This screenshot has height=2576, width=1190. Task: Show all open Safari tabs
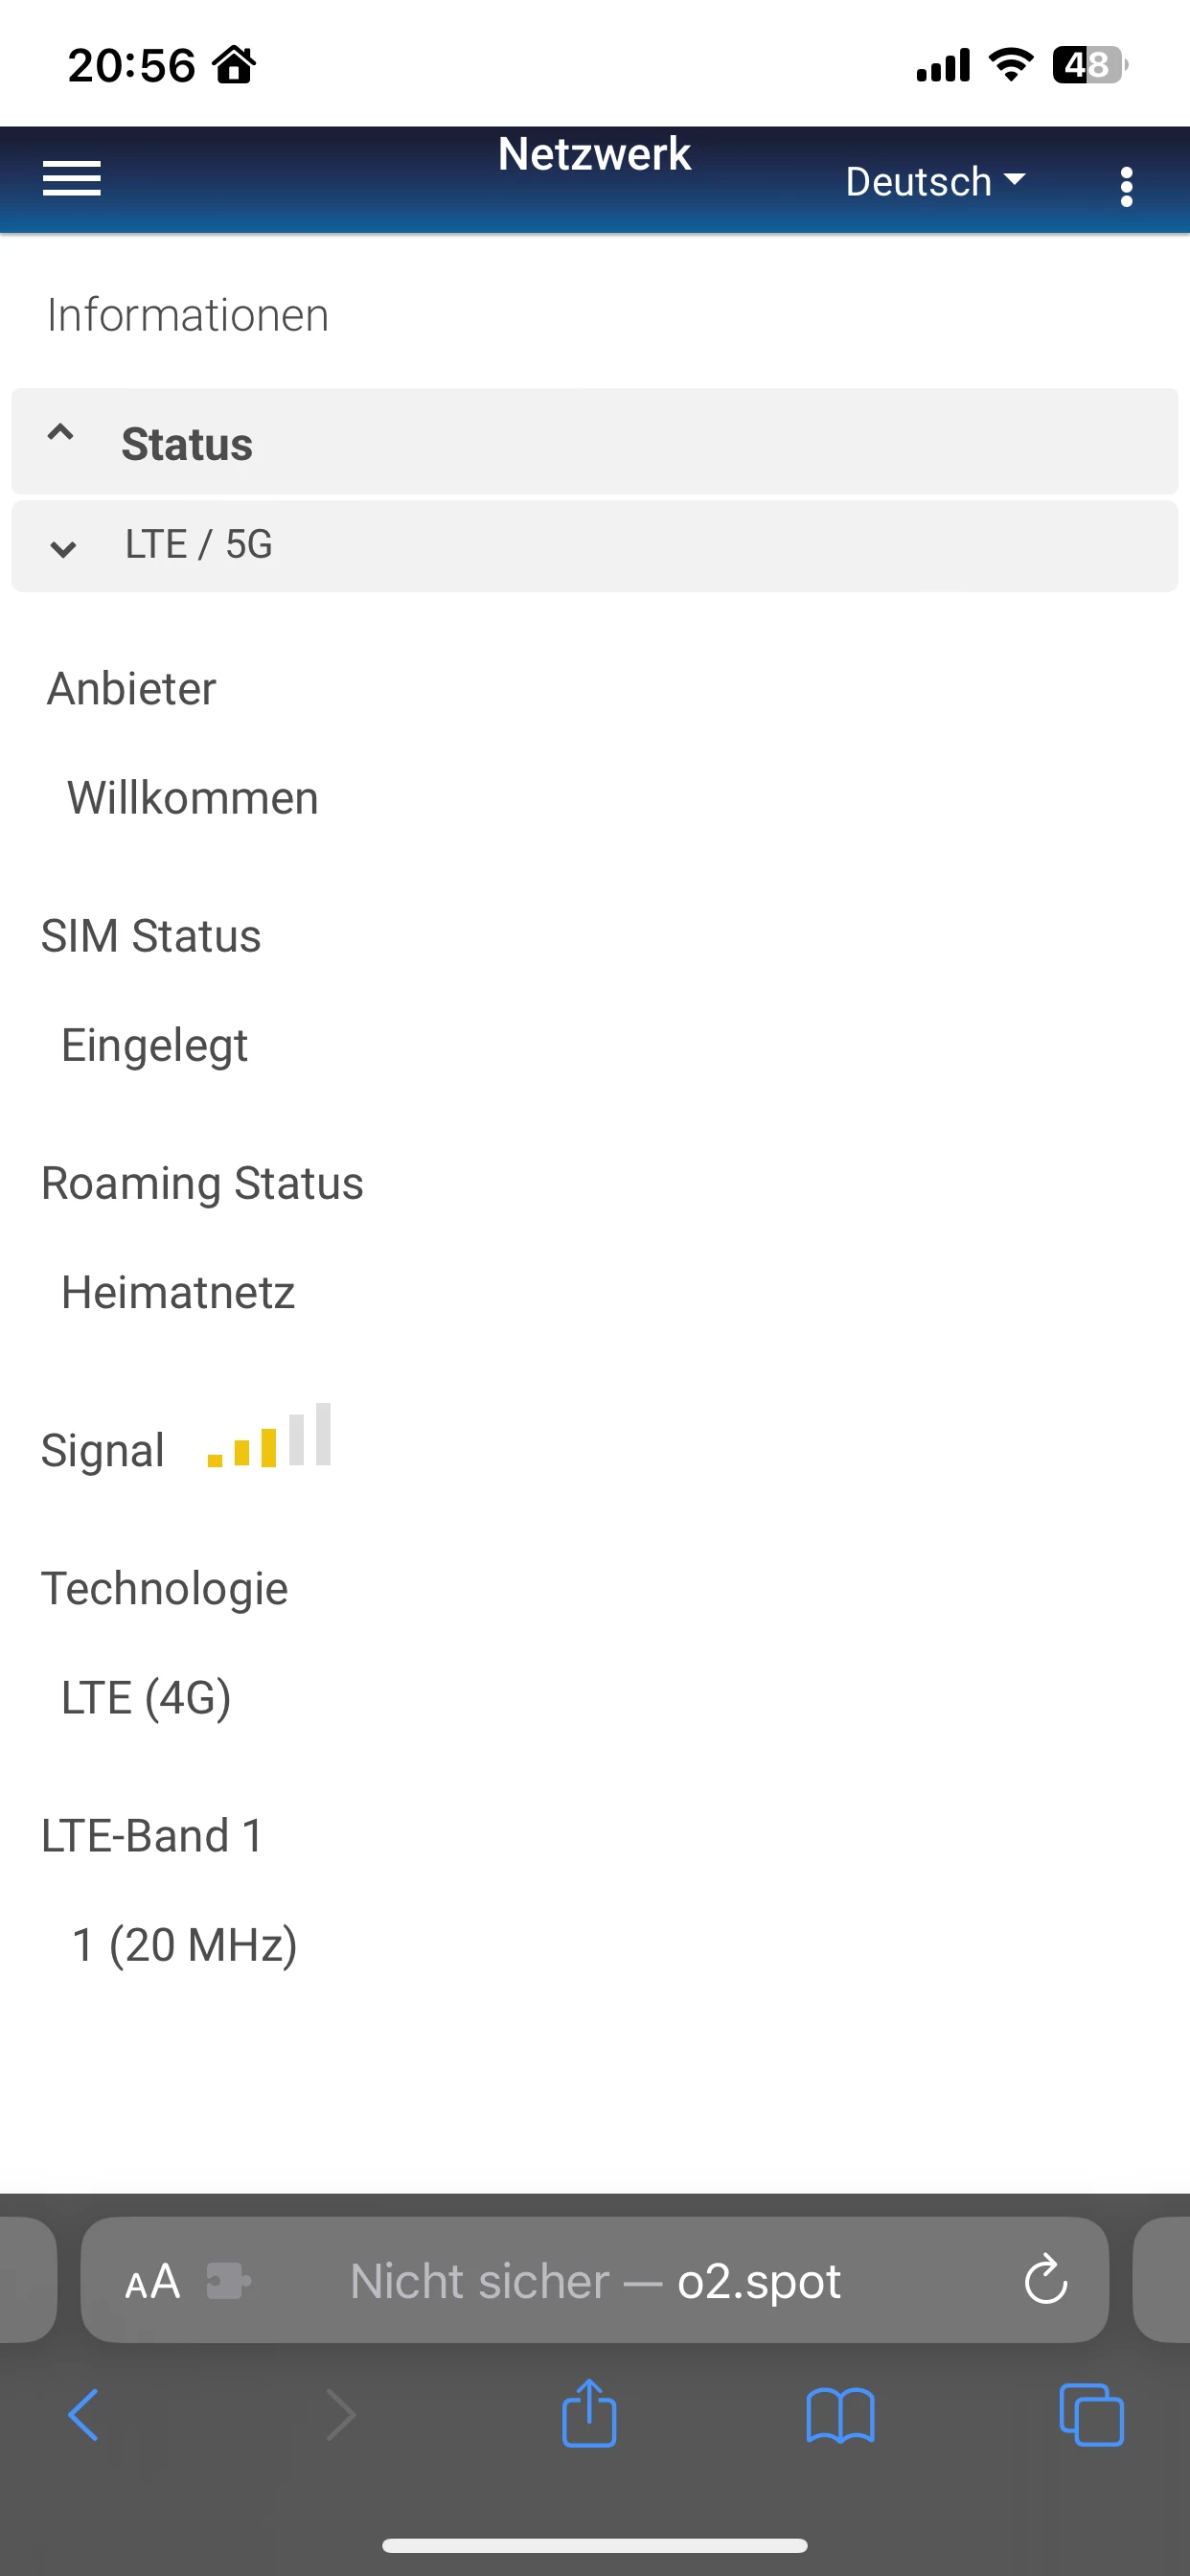coord(1090,2415)
